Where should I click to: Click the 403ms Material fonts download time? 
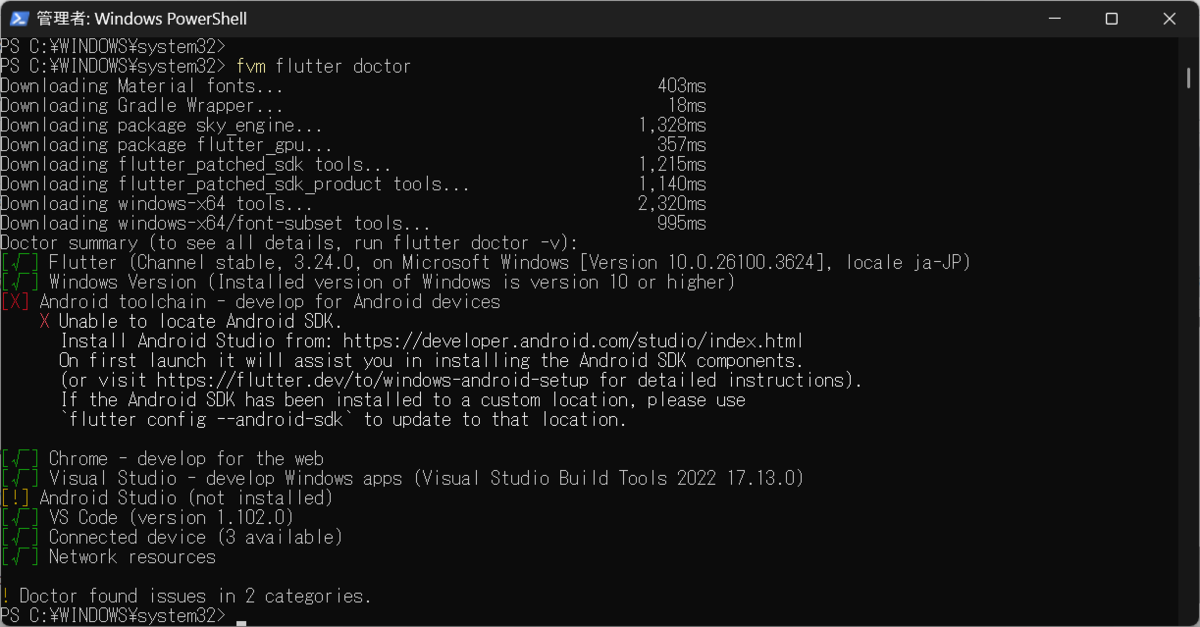[x=682, y=85]
